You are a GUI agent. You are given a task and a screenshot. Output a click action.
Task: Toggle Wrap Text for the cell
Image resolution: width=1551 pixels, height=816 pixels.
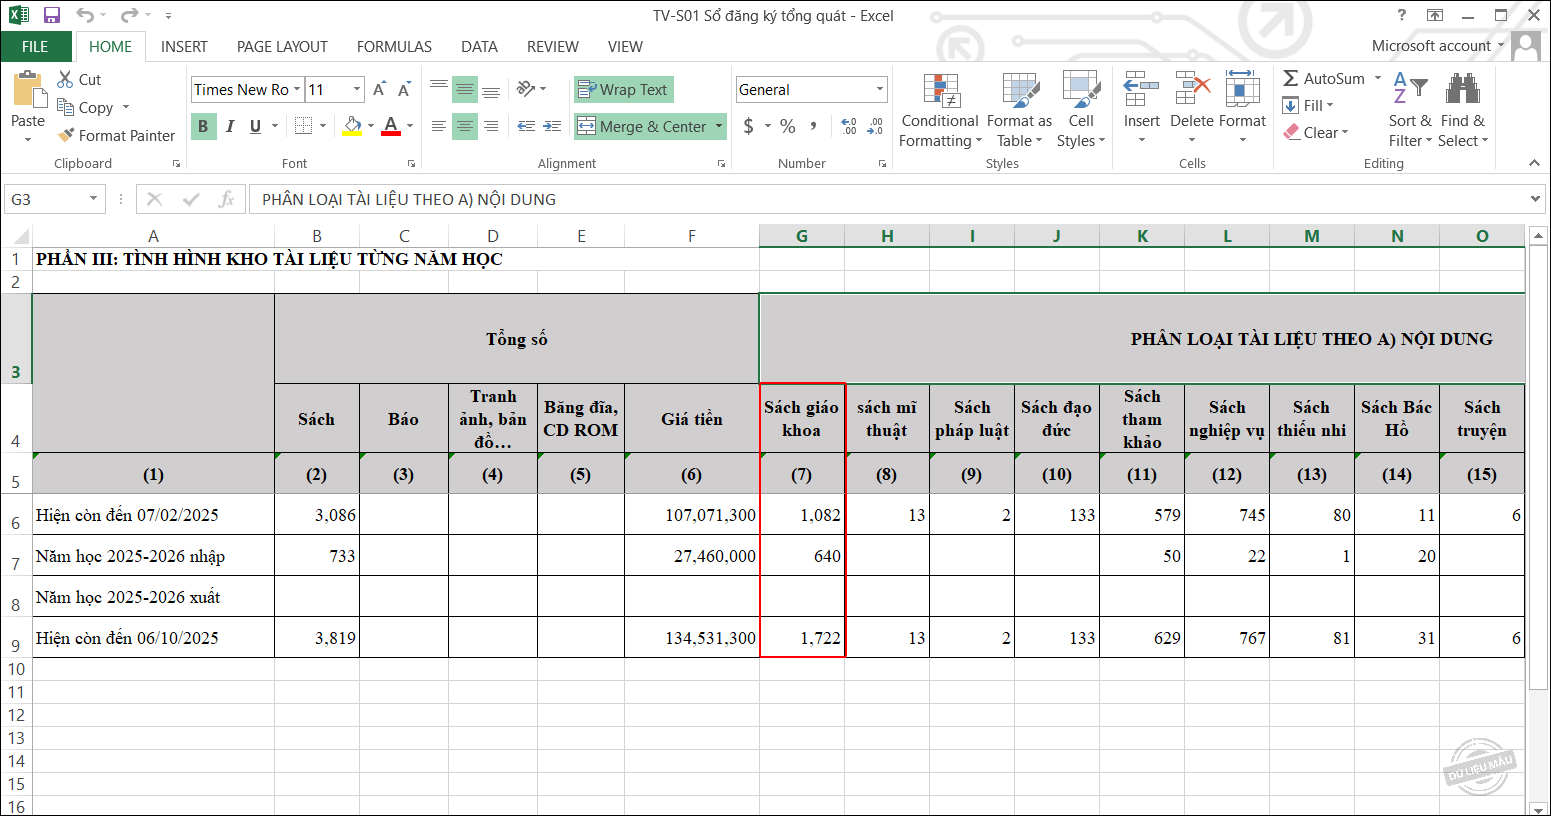(623, 90)
